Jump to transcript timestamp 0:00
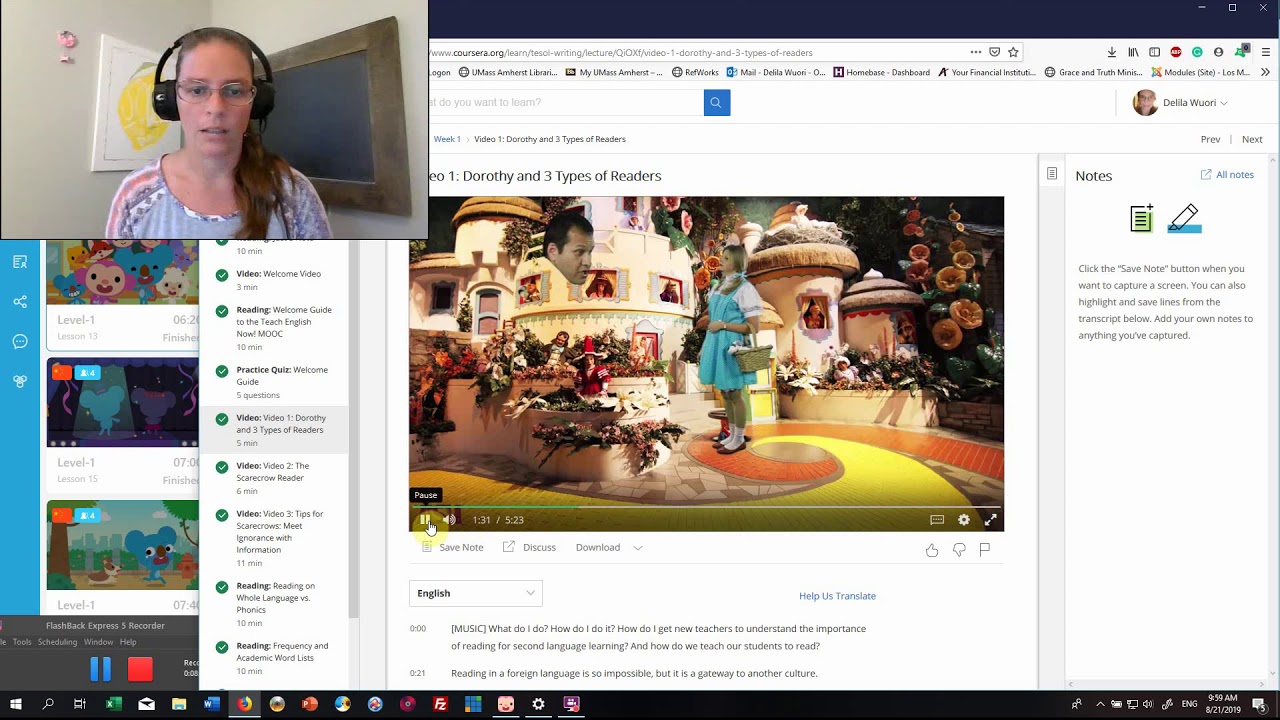The image size is (1280, 720). [x=418, y=629]
